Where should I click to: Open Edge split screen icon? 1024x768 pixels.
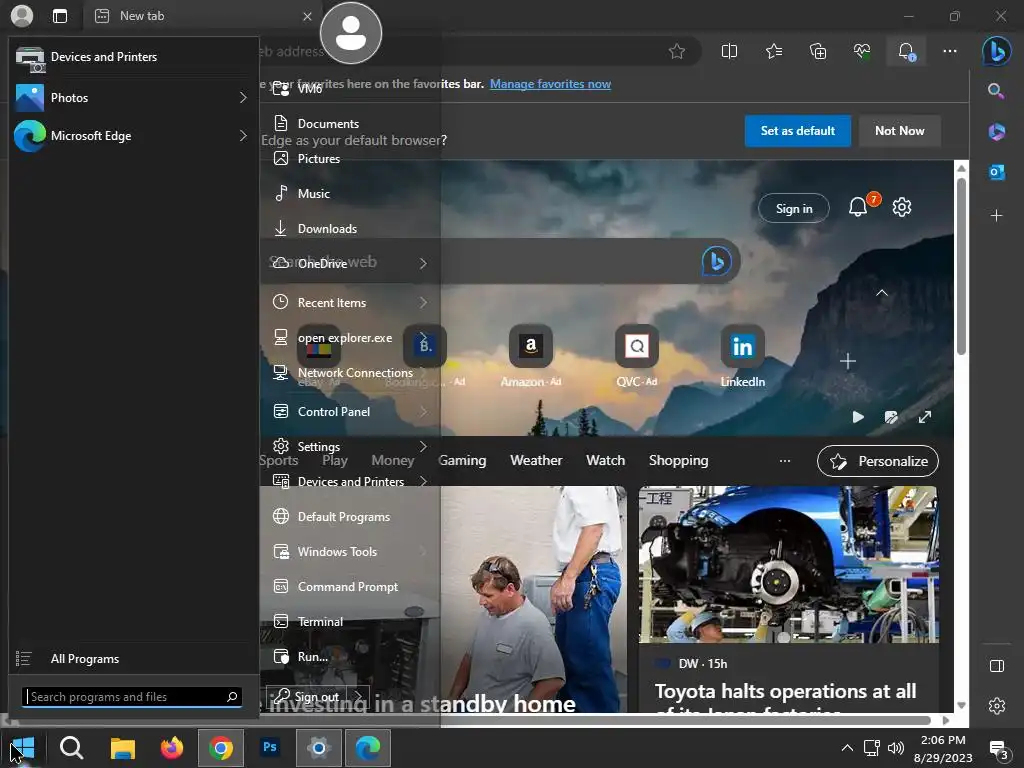pos(729,51)
